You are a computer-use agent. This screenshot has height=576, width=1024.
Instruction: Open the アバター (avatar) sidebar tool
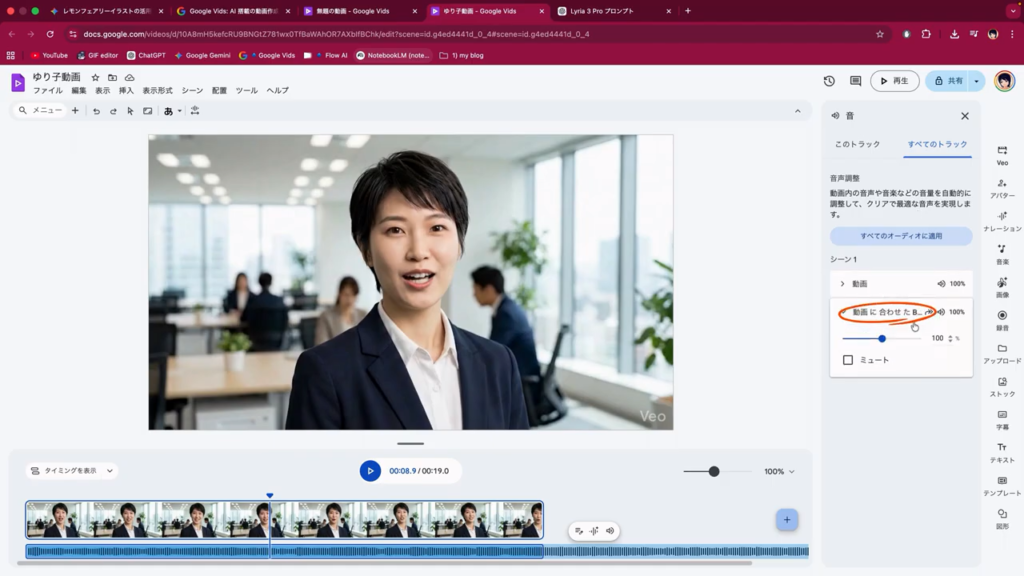(x=1002, y=187)
